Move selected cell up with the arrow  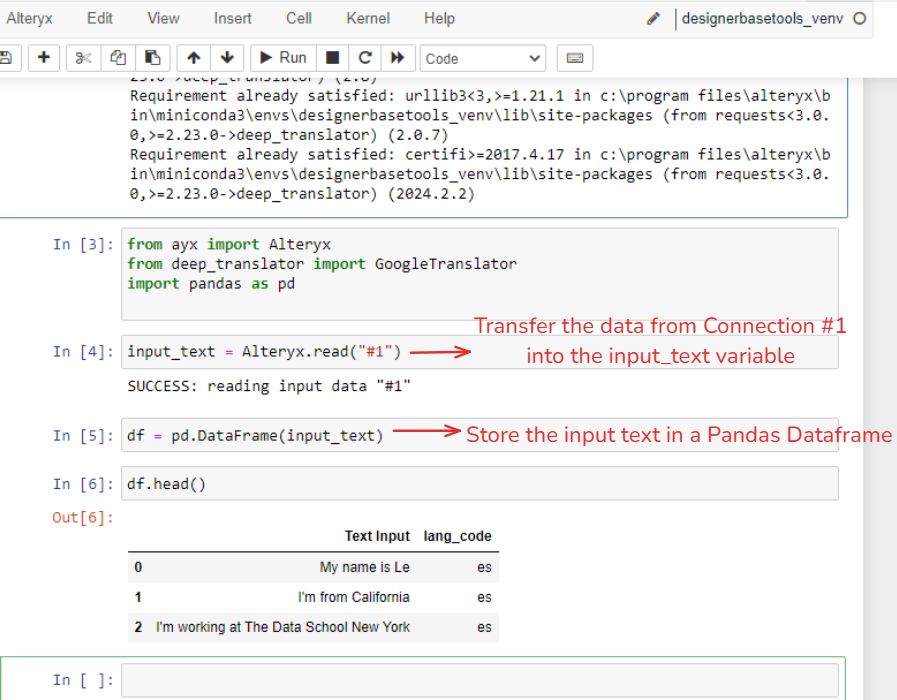click(x=194, y=58)
